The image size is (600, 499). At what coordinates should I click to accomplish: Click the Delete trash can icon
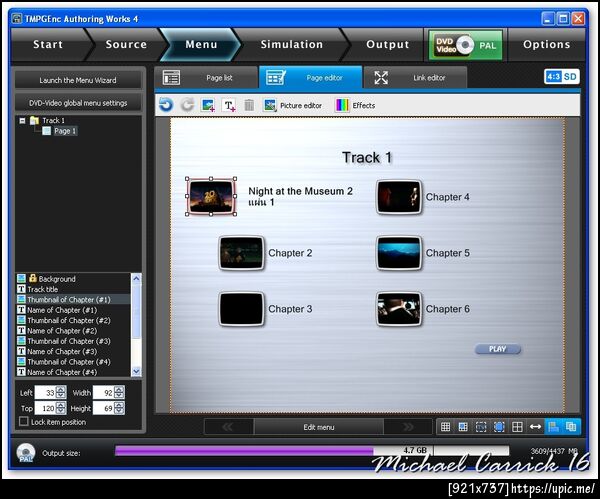coord(249,105)
